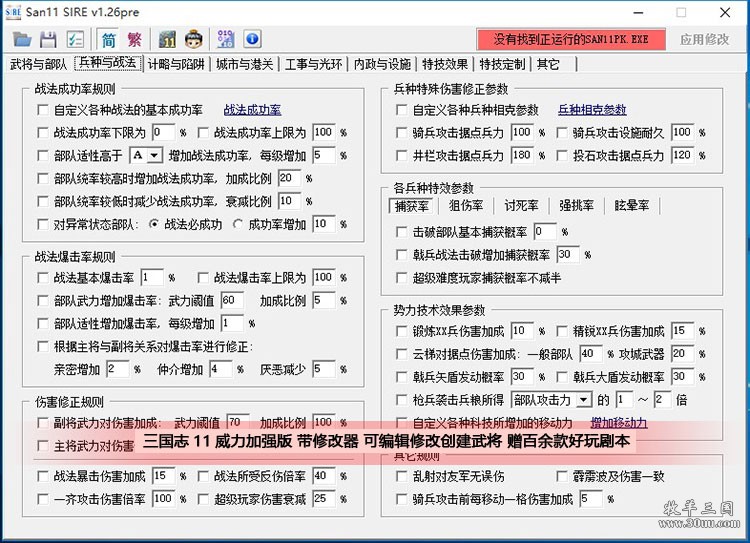The image size is (750, 543).
Task: Click the red 没有找到正运行的SAN11PK.EXE banner
Action: coord(571,39)
